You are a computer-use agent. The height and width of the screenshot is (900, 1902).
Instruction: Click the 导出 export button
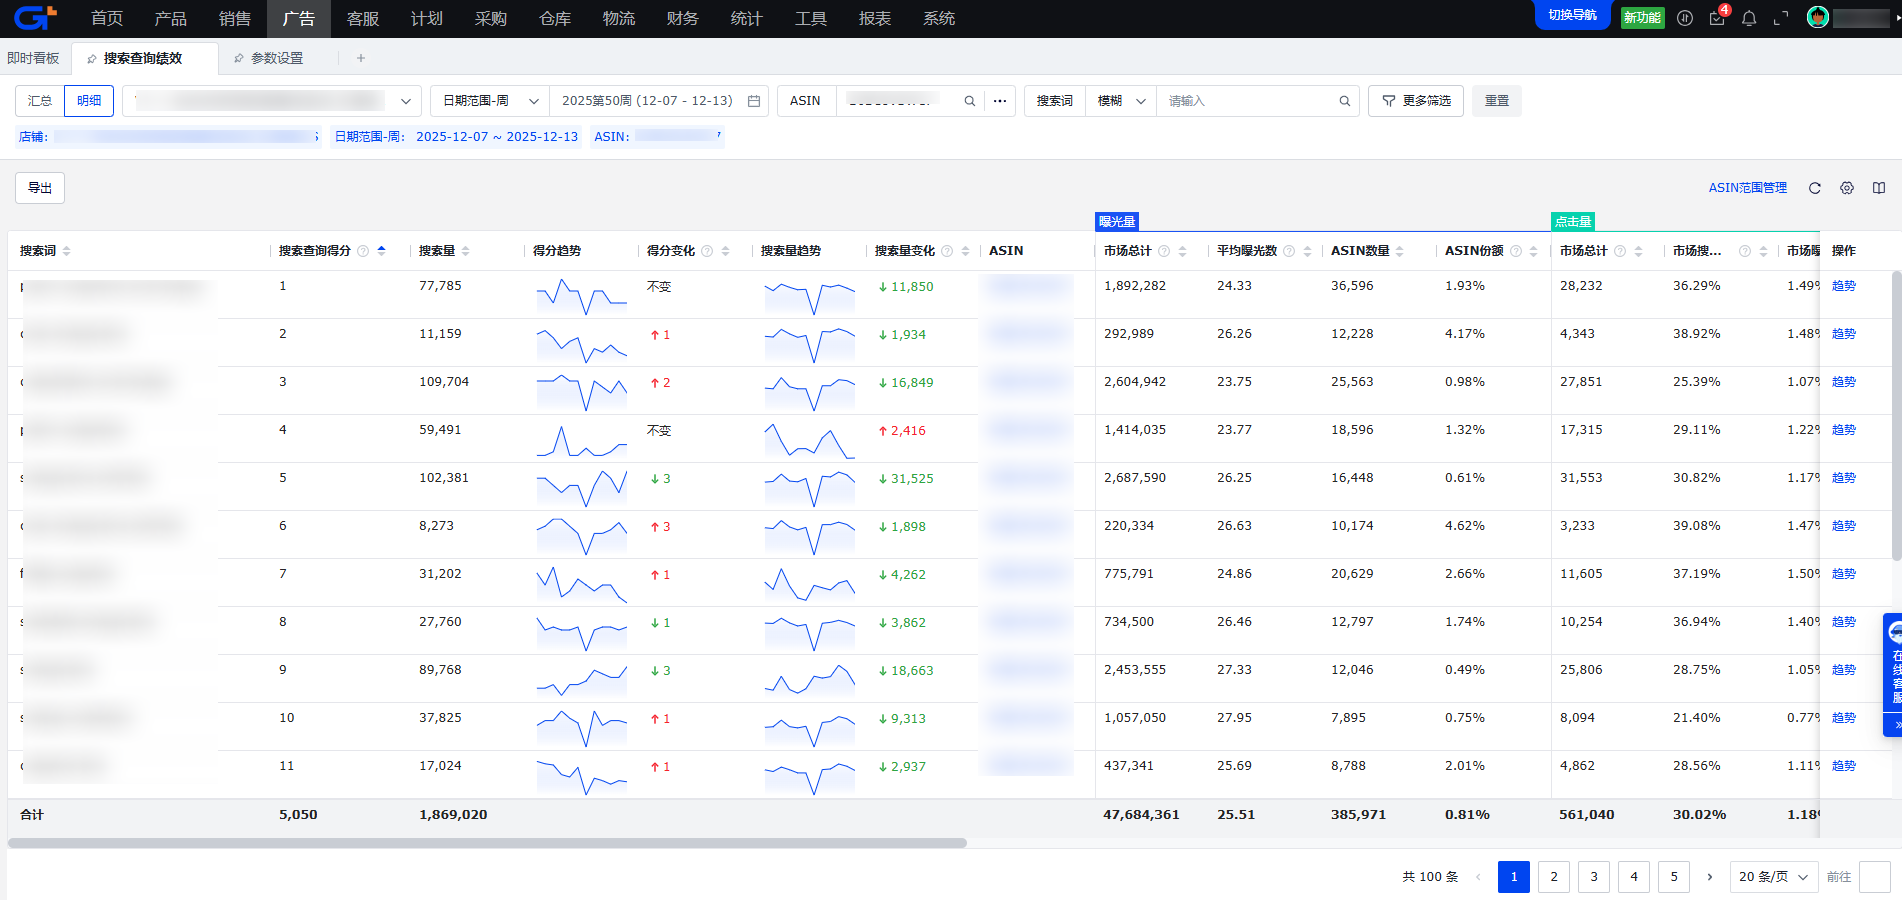40,188
